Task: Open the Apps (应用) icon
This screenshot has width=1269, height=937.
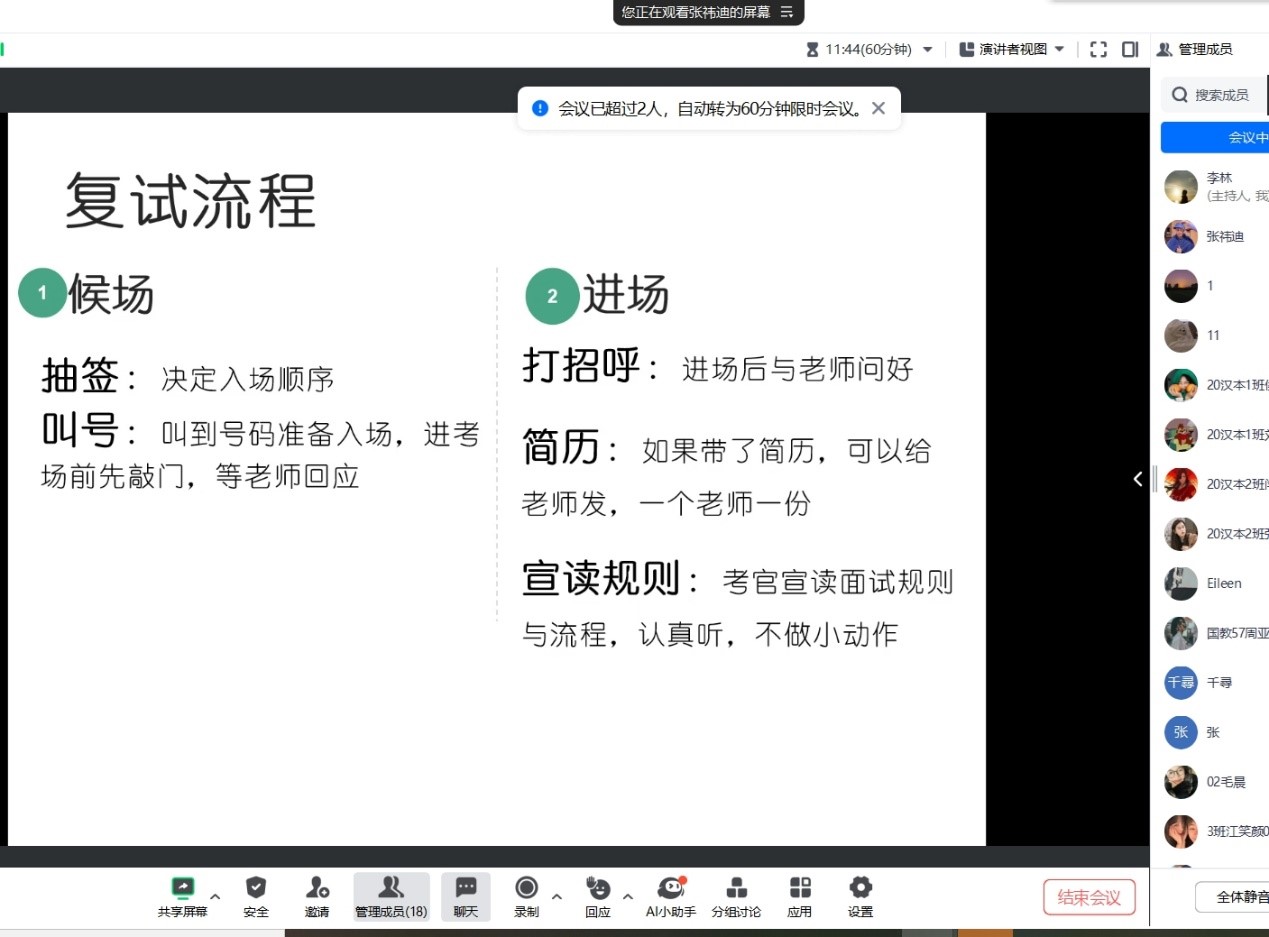Action: [800, 888]
